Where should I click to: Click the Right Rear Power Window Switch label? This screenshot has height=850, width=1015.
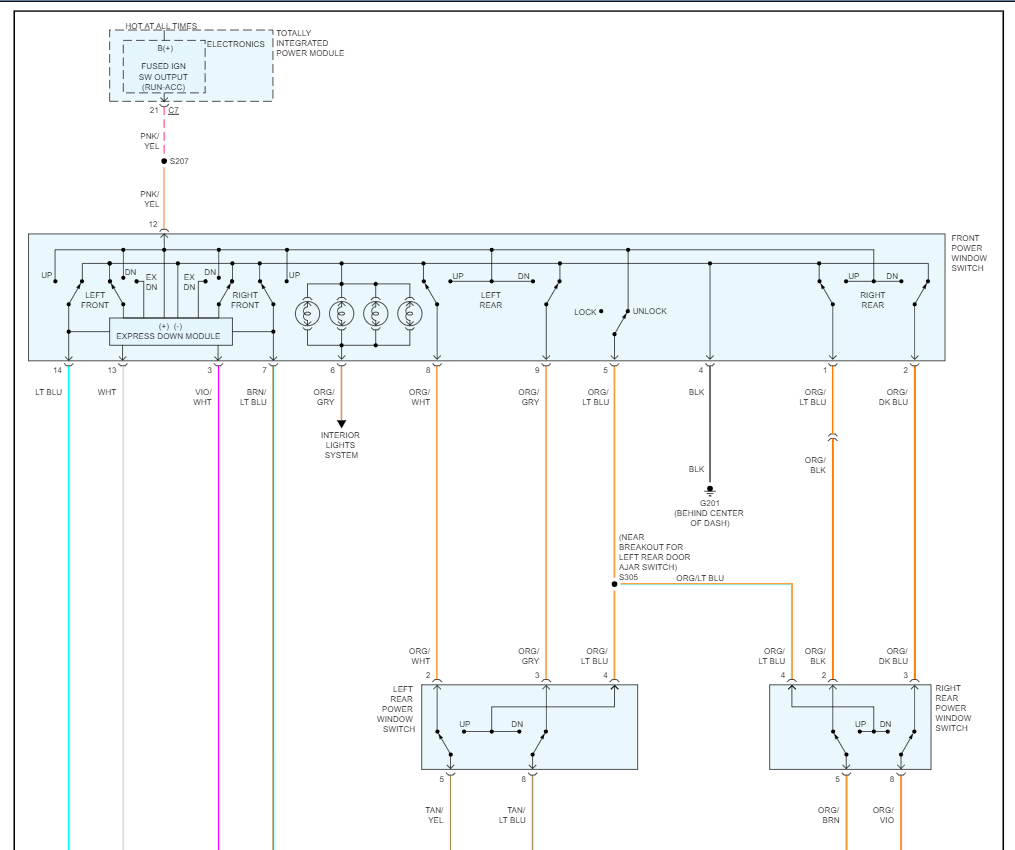coord(953,708)
